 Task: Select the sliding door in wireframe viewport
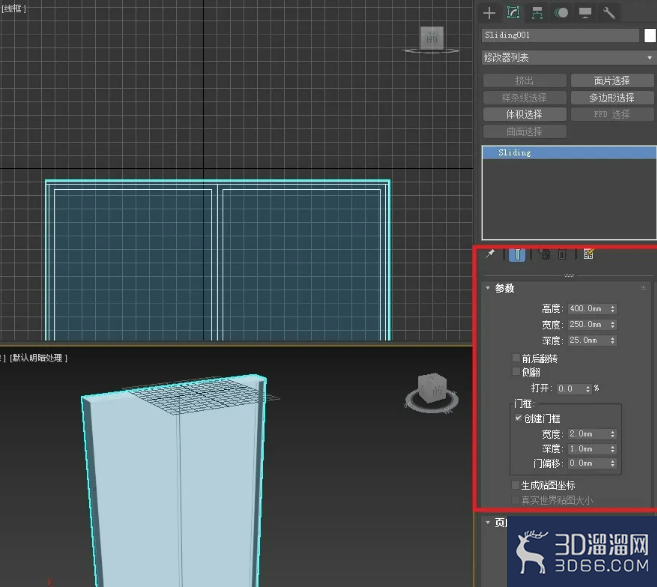218,260
